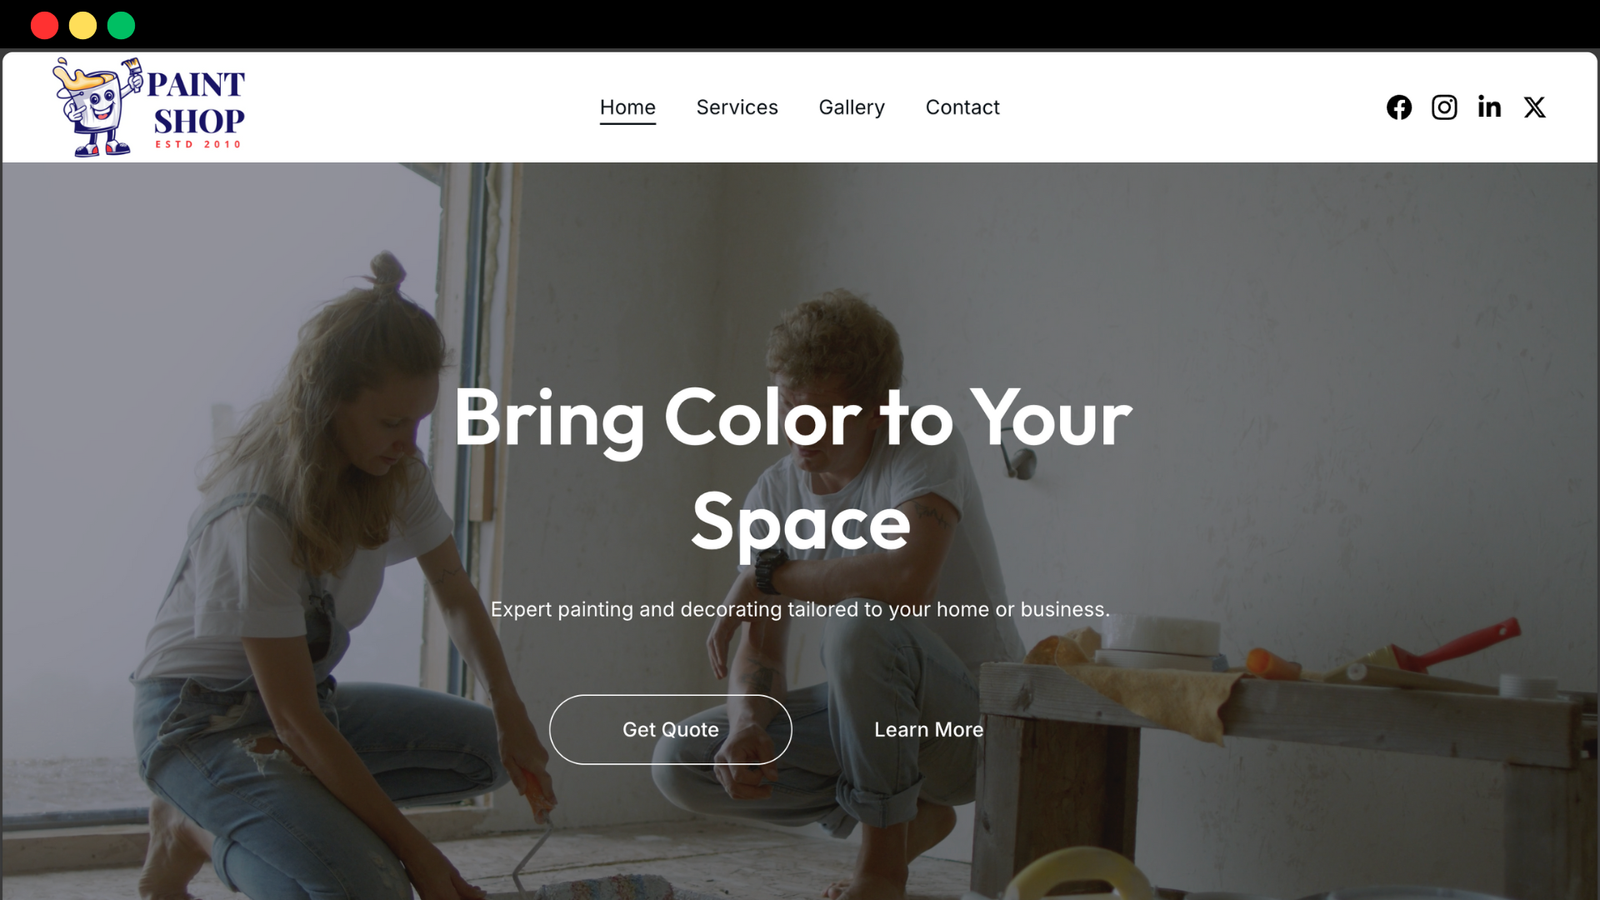This screenshot has height=900, width=1600.
Task: Open the Gallery nav item
Action: click(x=852, y=107)
